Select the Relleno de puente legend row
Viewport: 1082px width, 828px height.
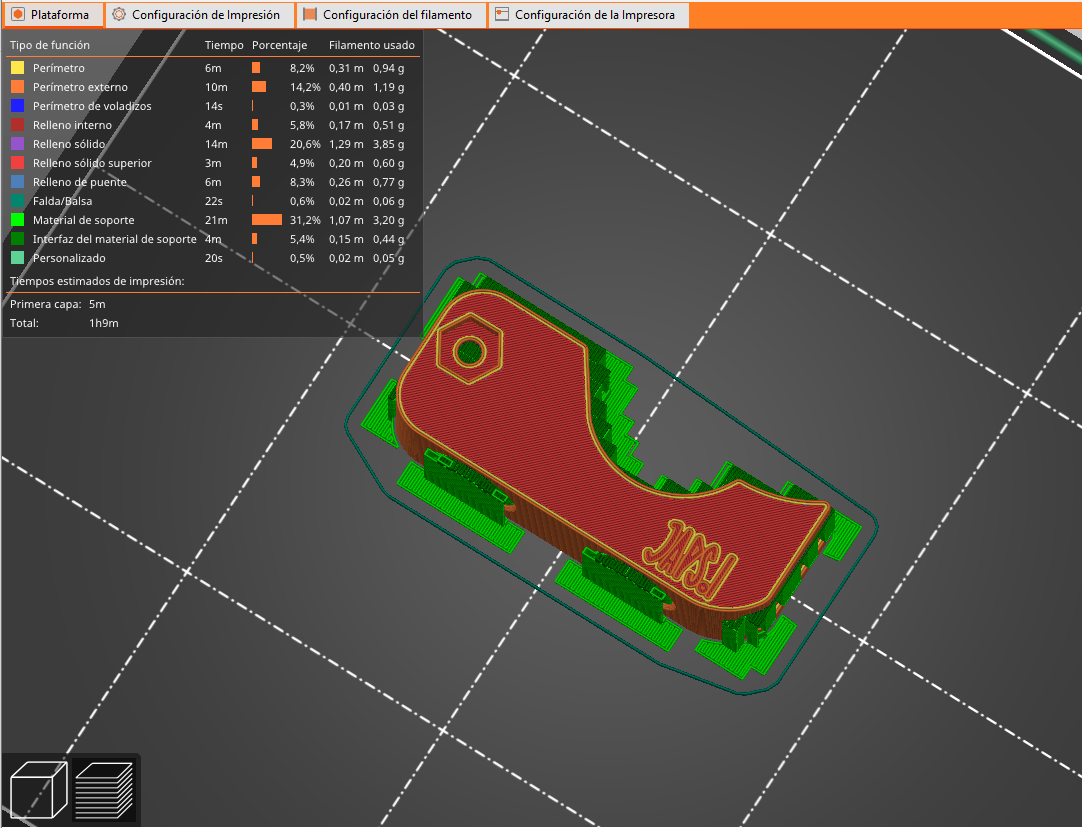coord(79,182)
